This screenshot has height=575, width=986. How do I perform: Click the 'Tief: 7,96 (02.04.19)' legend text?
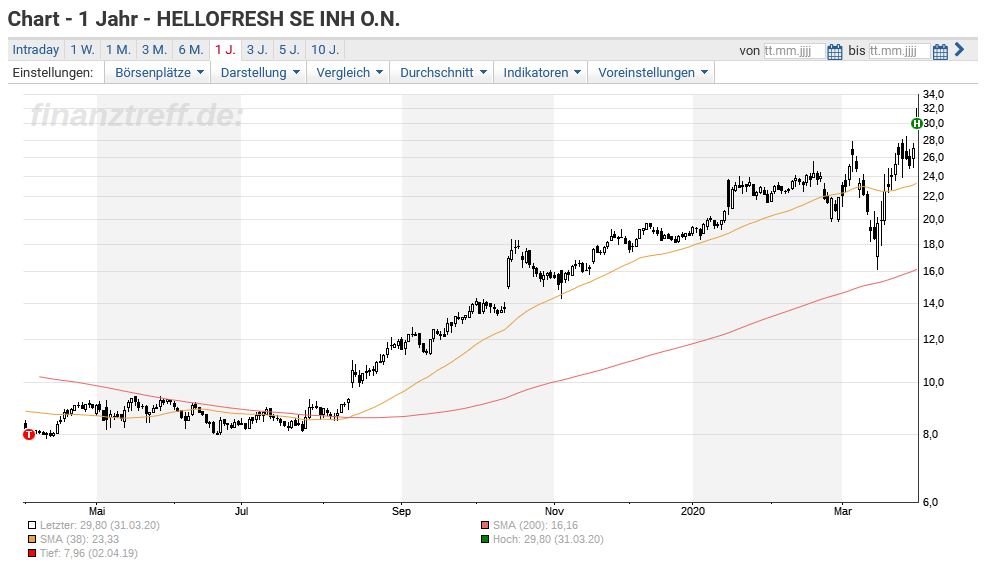coord(89,553)
